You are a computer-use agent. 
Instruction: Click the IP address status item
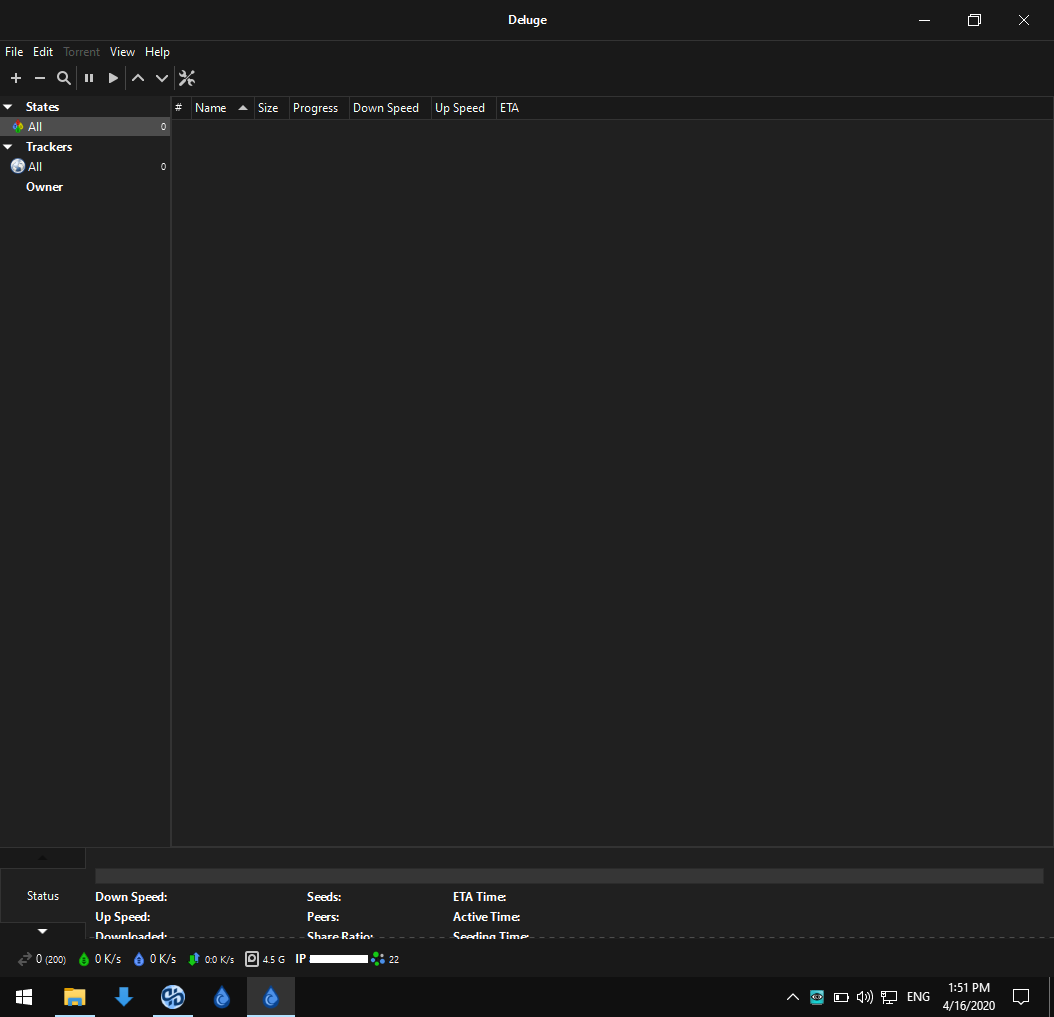point(331,959)
